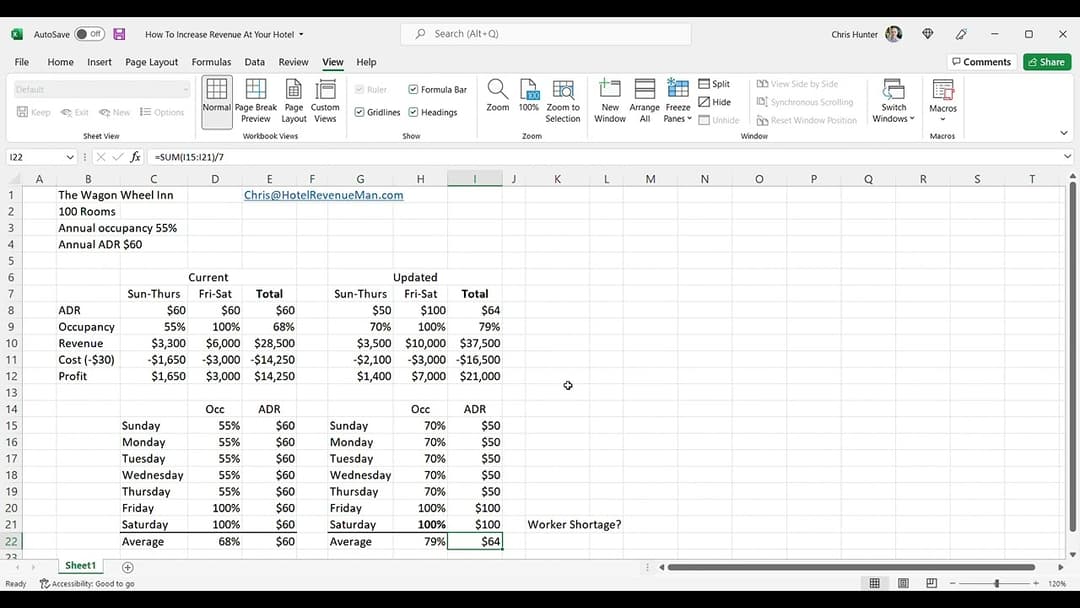Click Chris Hunter profile picture

[x=893, y=34]
